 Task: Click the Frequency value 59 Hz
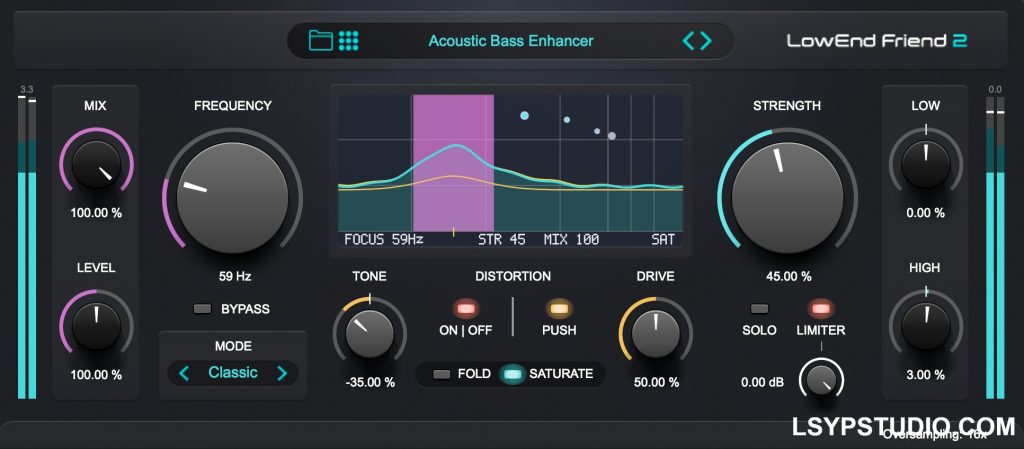[234, 276]
